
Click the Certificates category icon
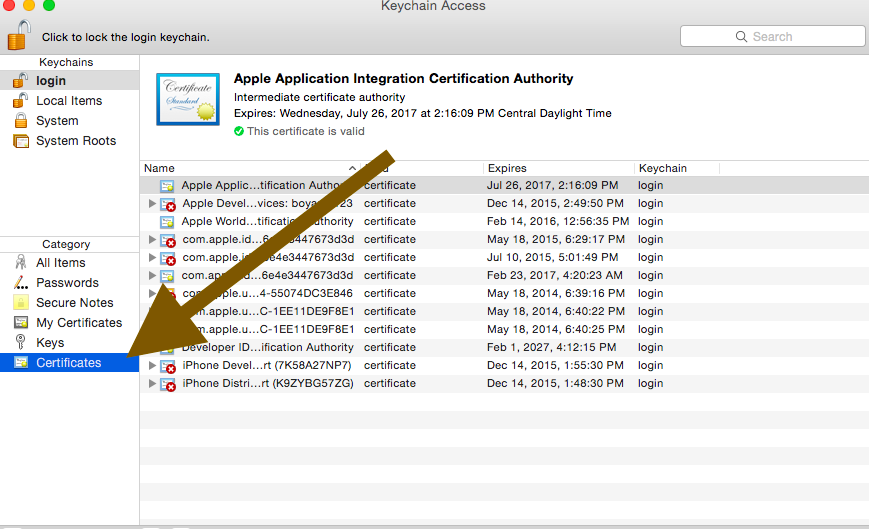coord(21,362)
